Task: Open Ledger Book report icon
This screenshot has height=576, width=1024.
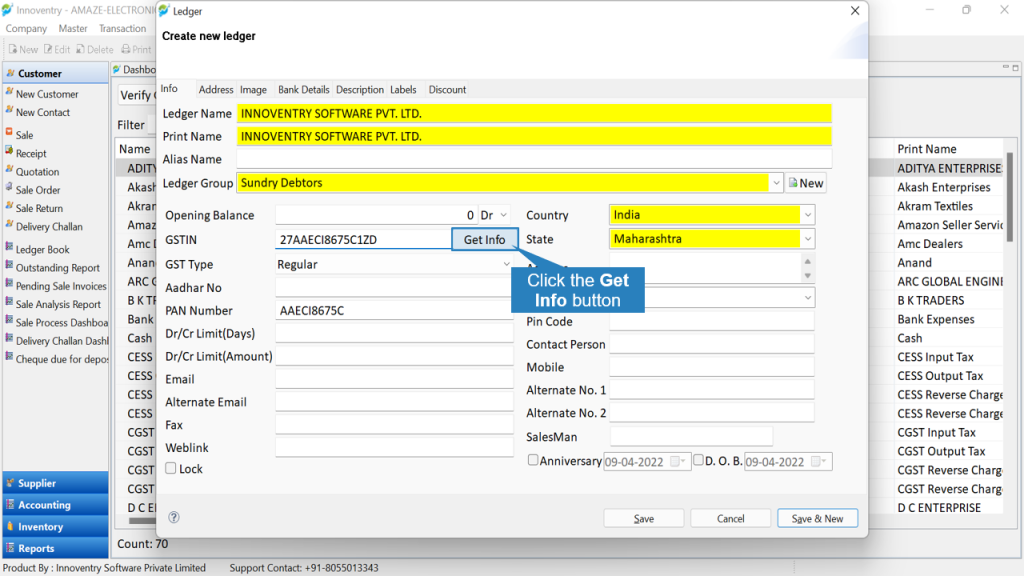Action: pyautogui.click(x=9, y=248)
